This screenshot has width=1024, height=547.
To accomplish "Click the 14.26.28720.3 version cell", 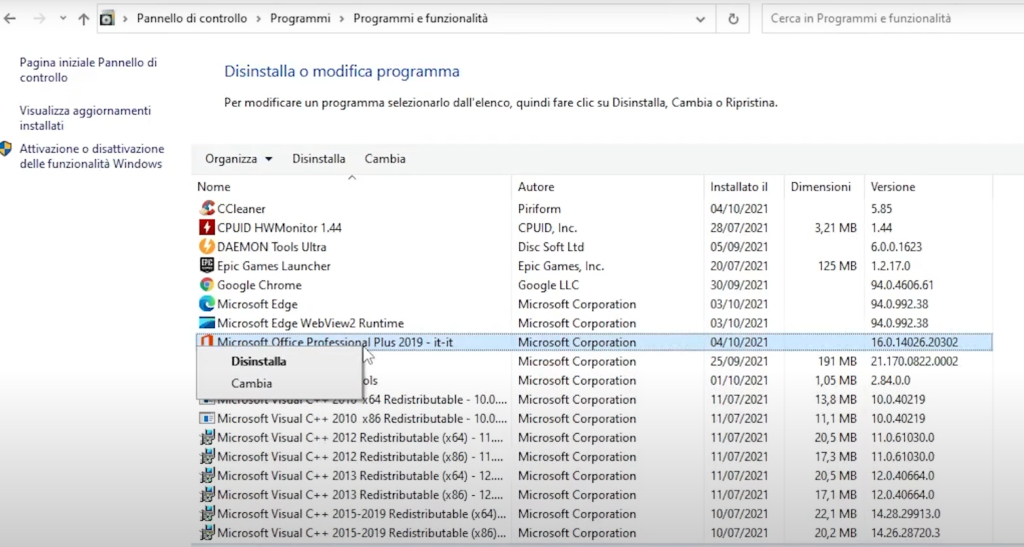I will [905, 533].
